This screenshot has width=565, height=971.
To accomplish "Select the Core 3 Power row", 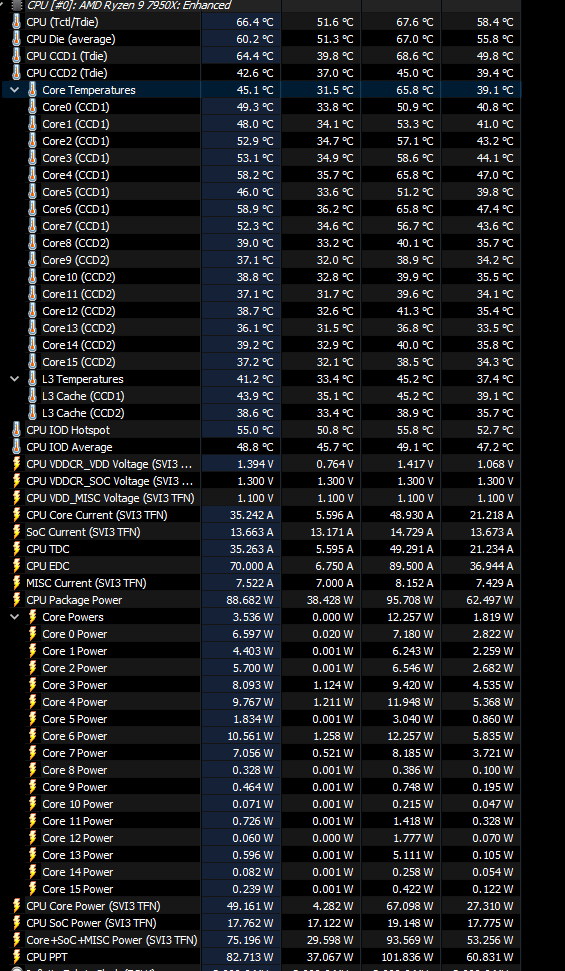I will [260, 685].
